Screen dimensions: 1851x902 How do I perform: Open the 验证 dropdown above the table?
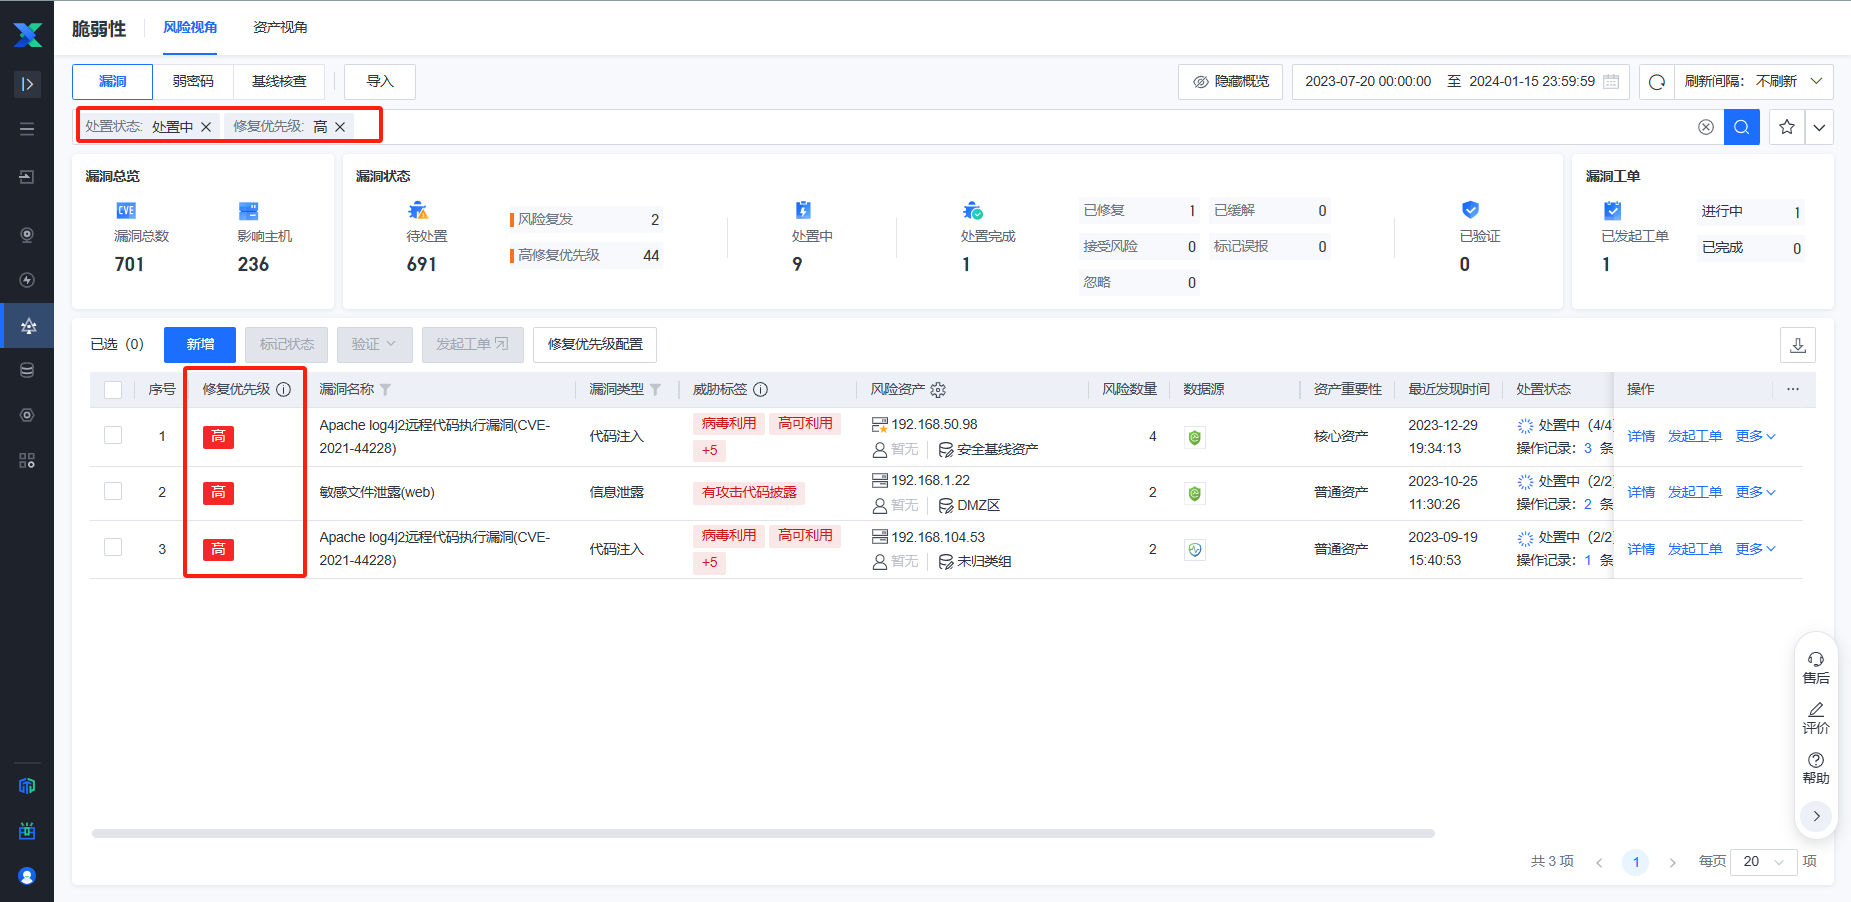click(374, 344)
